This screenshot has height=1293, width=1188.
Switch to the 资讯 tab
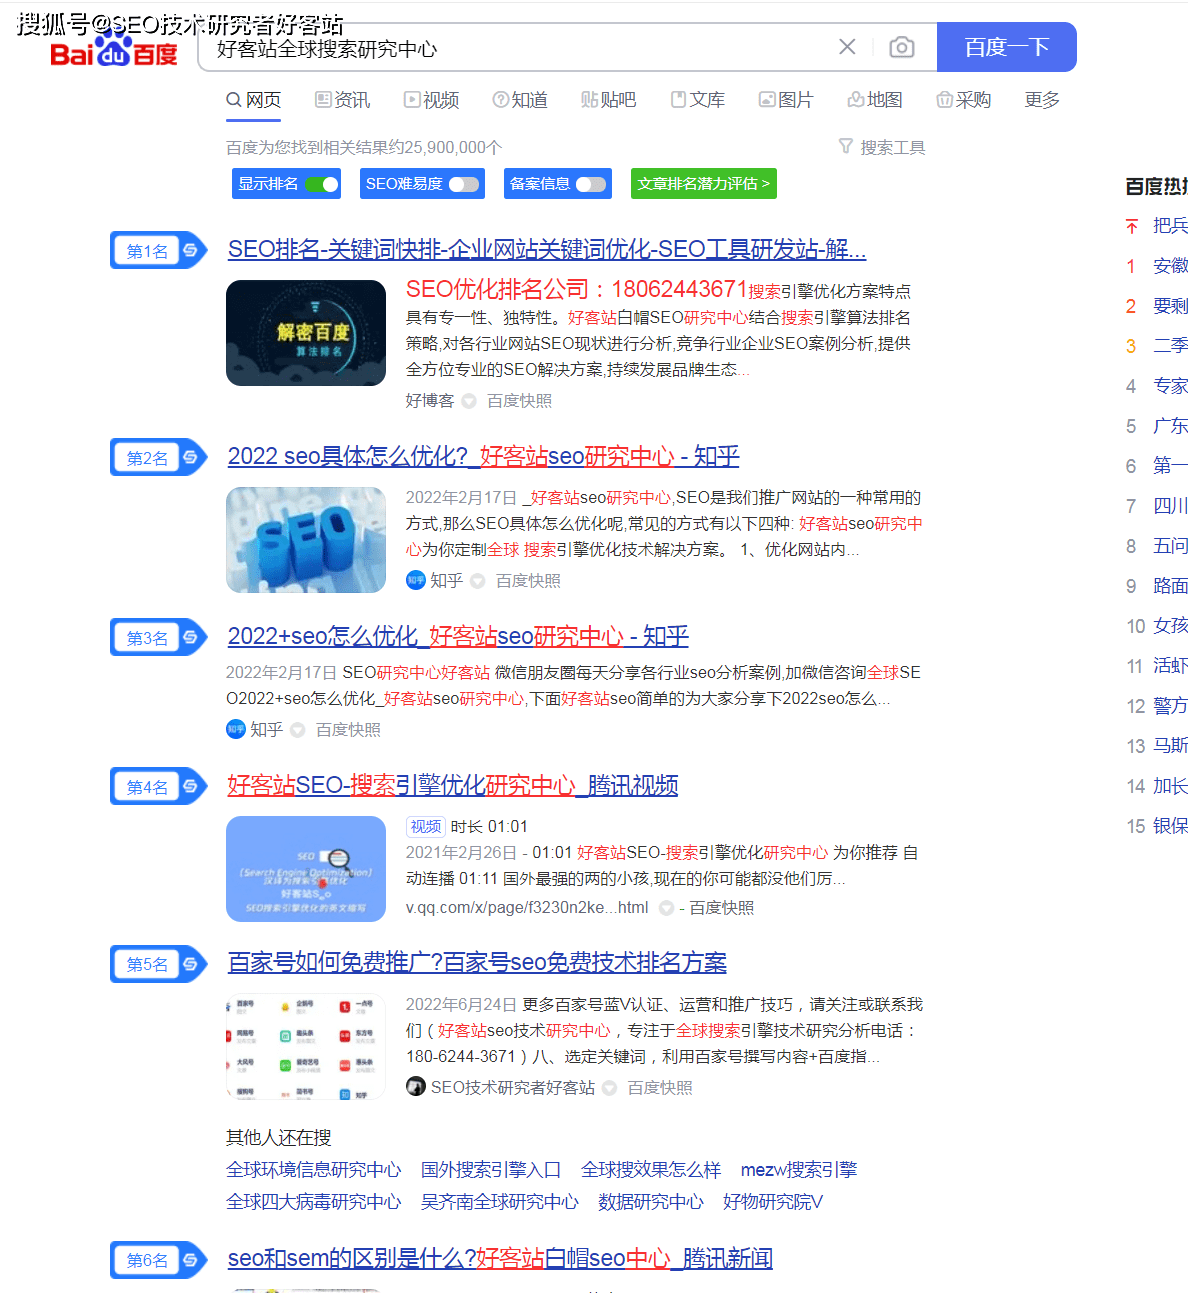click(342, 100)
